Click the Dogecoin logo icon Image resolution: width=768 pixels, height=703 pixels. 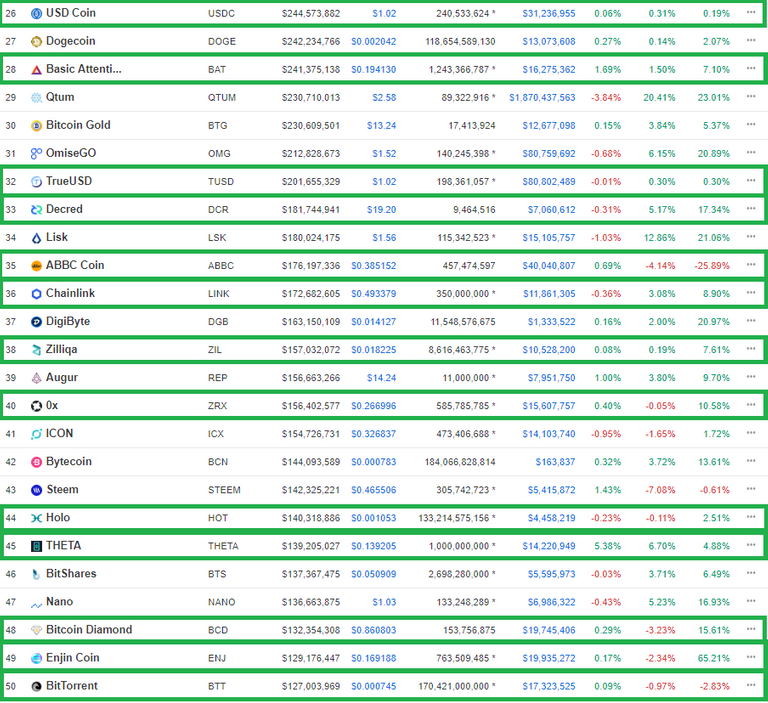(36, 42)
